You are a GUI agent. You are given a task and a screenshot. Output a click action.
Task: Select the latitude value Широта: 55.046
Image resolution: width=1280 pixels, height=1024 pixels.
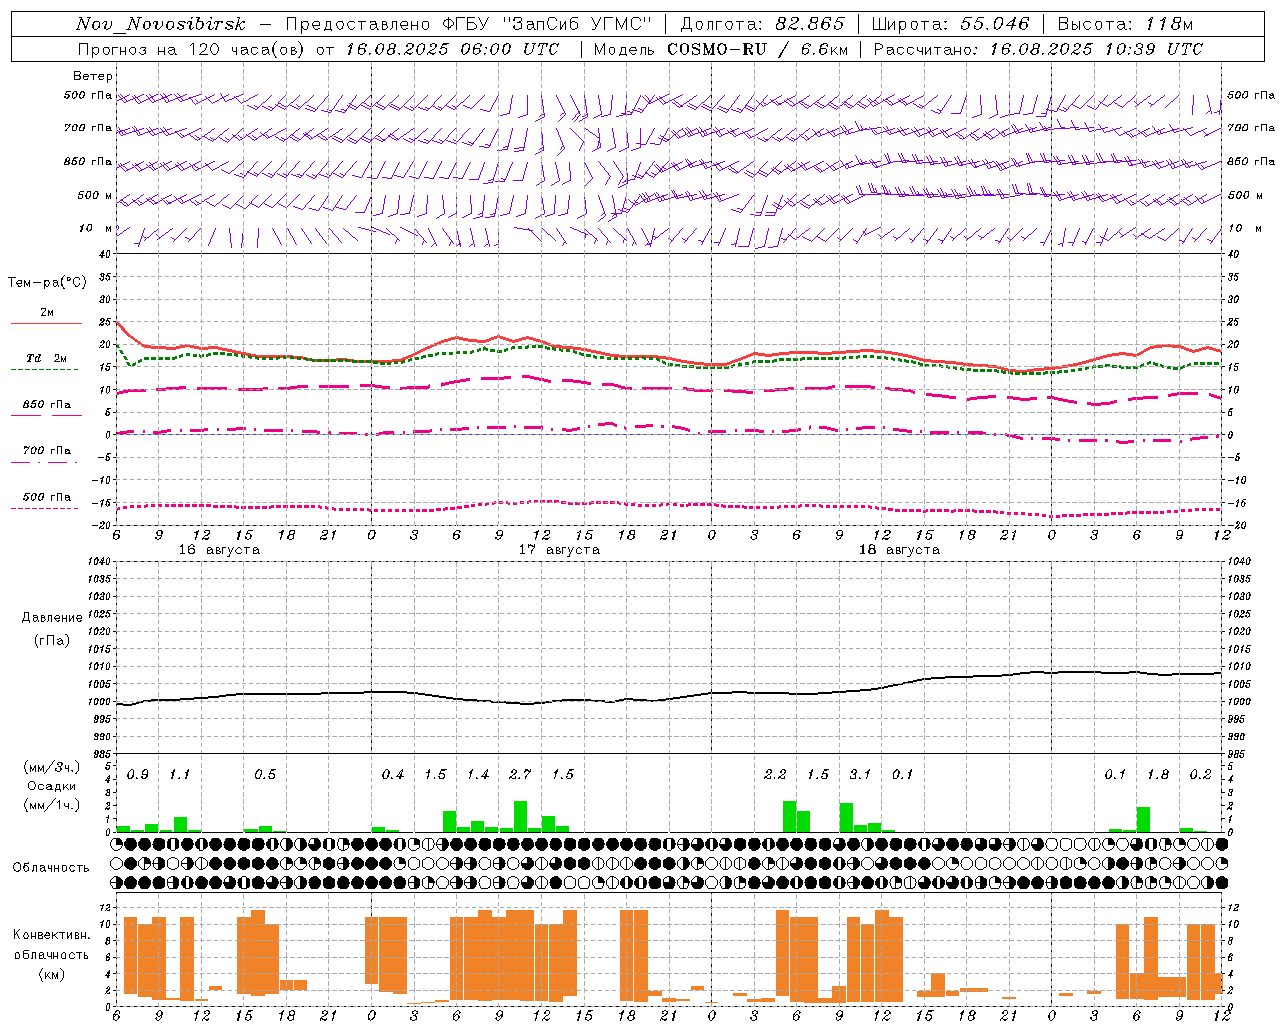click(x=950, y=24)
